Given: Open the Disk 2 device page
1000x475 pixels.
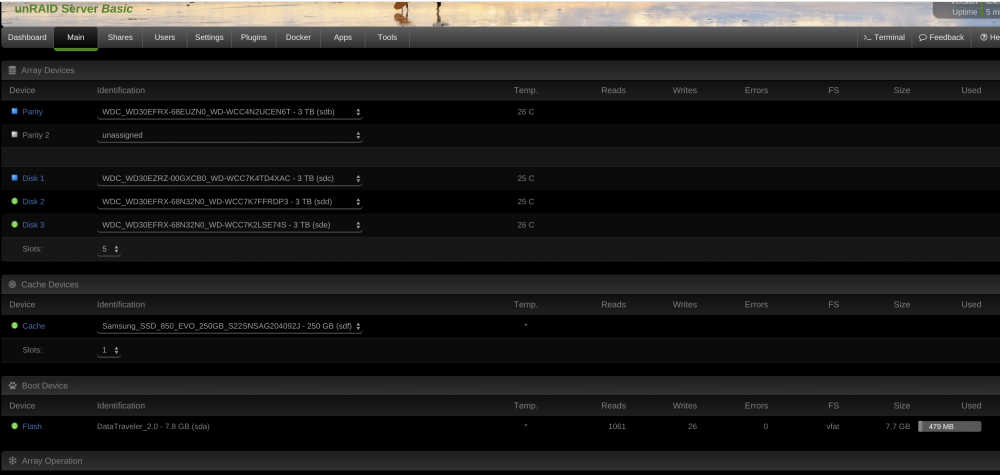Looking at the screenshot, I should point(33,202).
